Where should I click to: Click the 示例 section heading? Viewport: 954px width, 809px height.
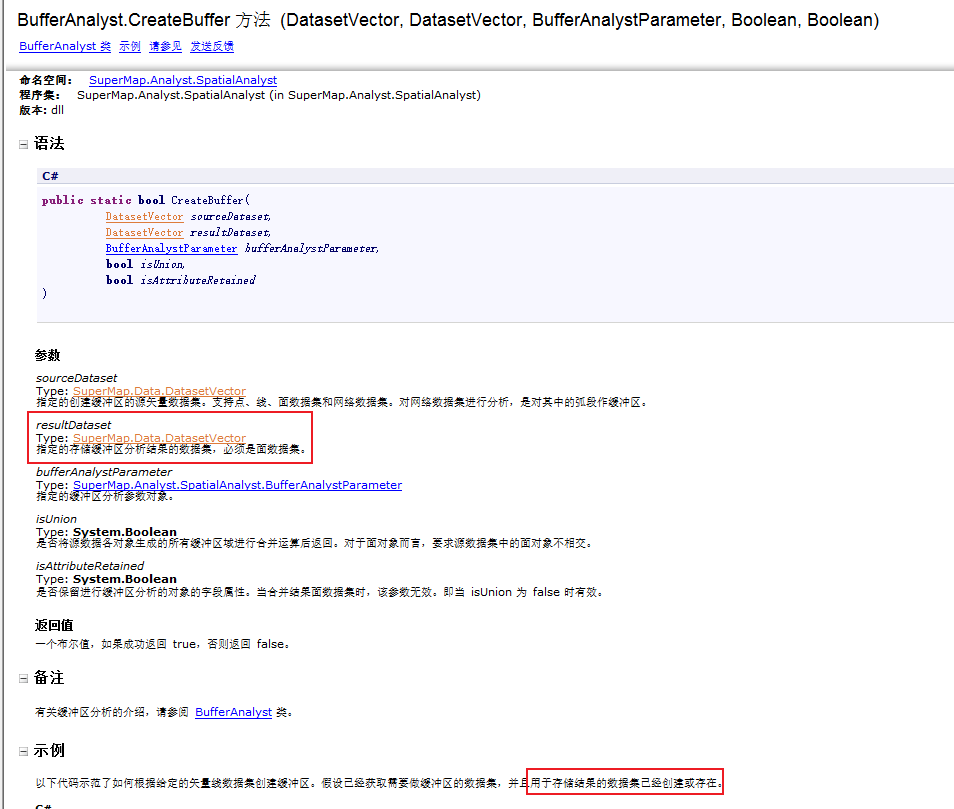(x=49, y=751)
